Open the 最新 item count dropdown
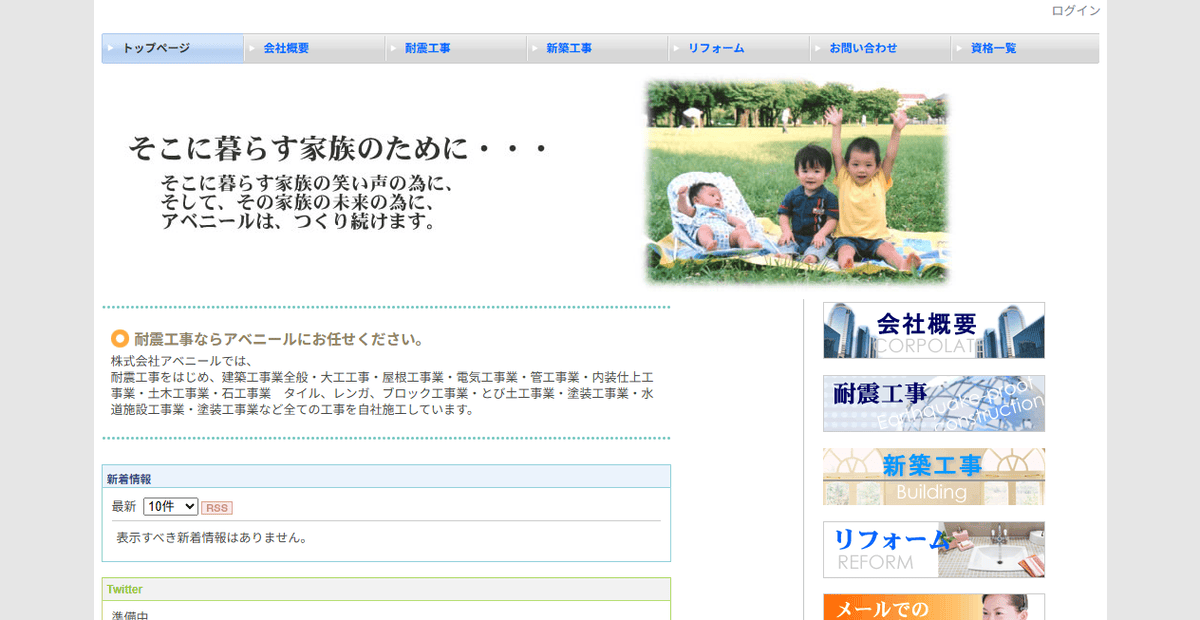The width and height of the screenshot is (1200, 620). point(170,507)
